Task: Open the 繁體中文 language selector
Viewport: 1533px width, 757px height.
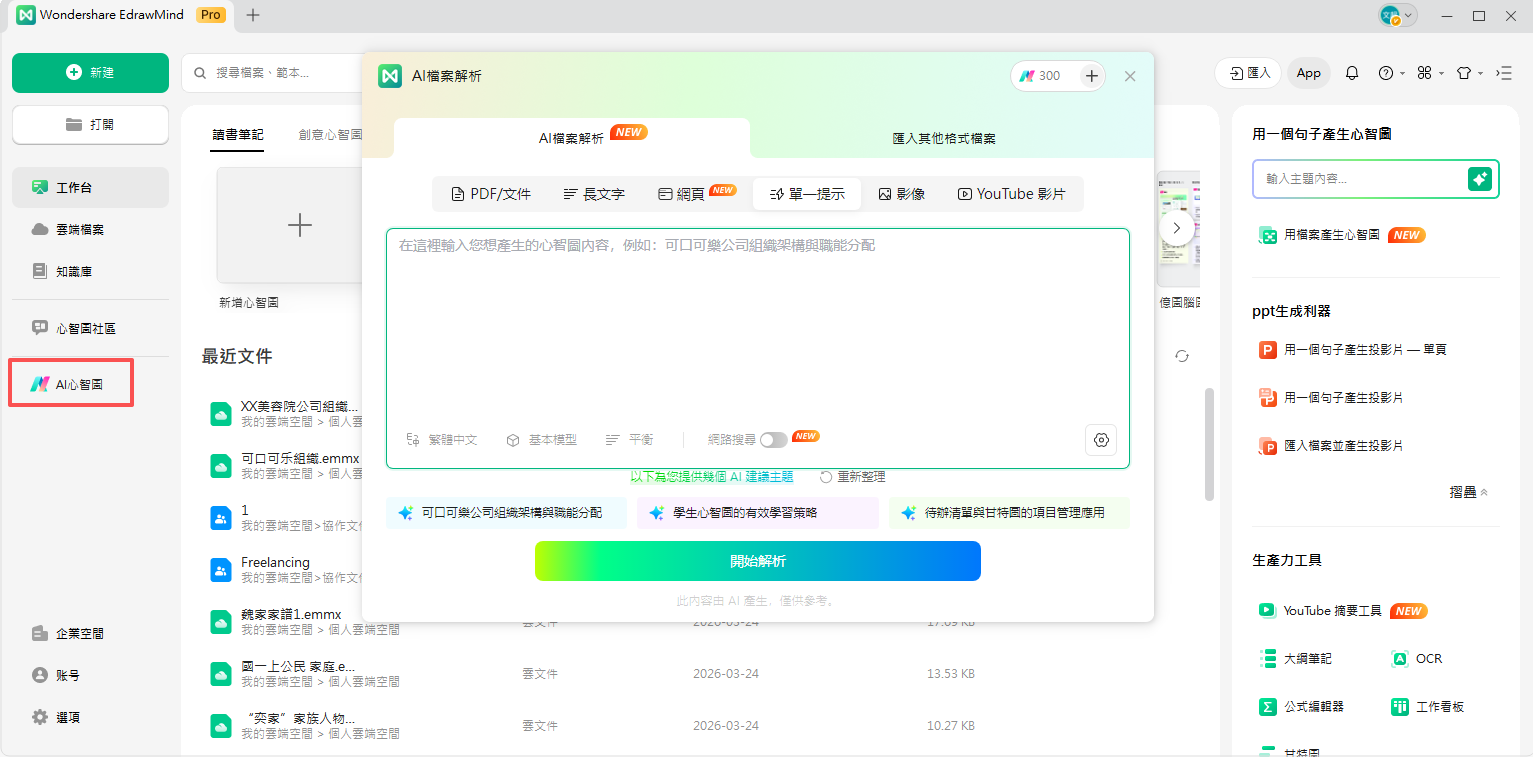Action: 443,438
